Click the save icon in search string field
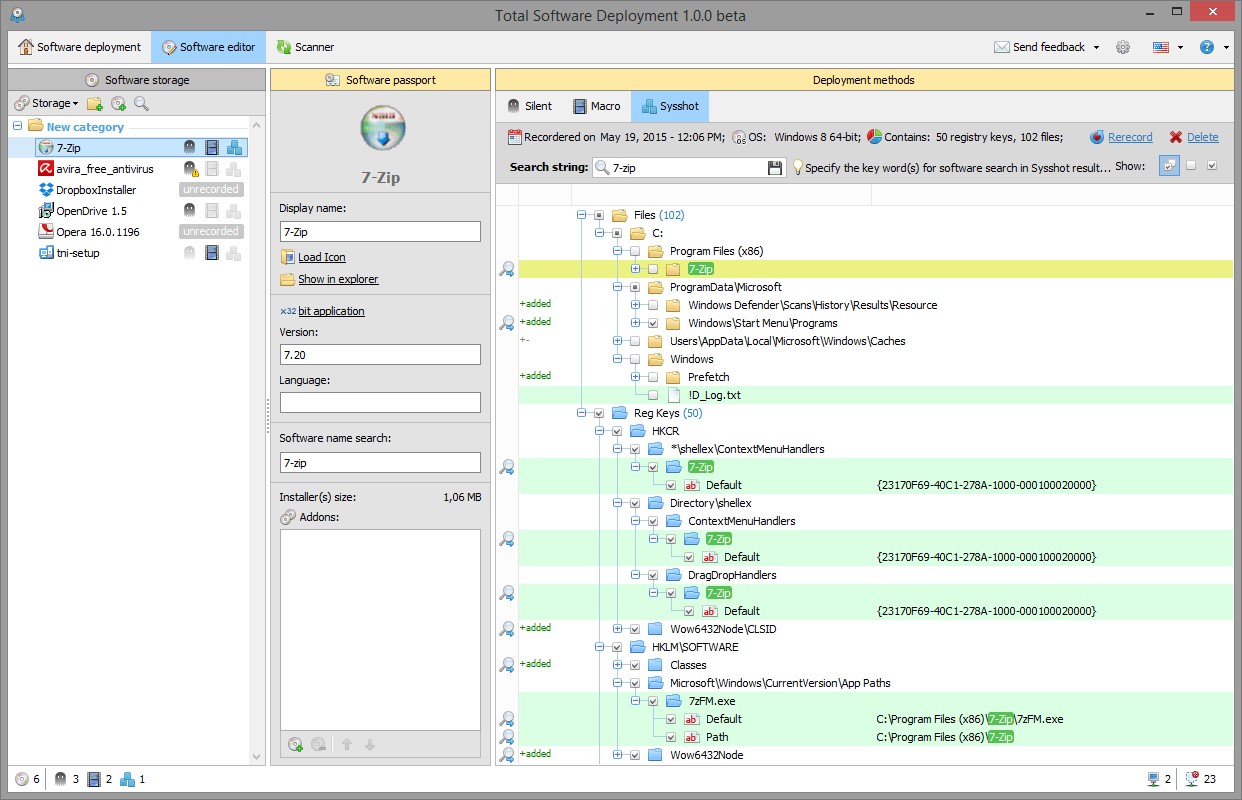The height and width of the screenshot is (800, 1242). pyautogui.click(x=774, y=168)
